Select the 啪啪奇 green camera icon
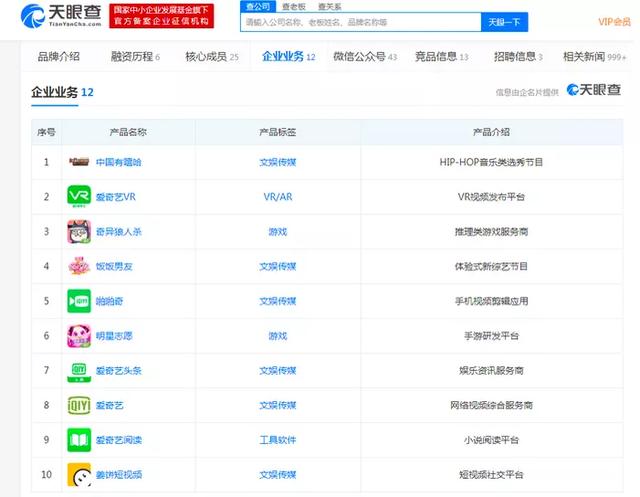This screenshot has width=640, height=497. pyautogui.click(x=79, y=301)
